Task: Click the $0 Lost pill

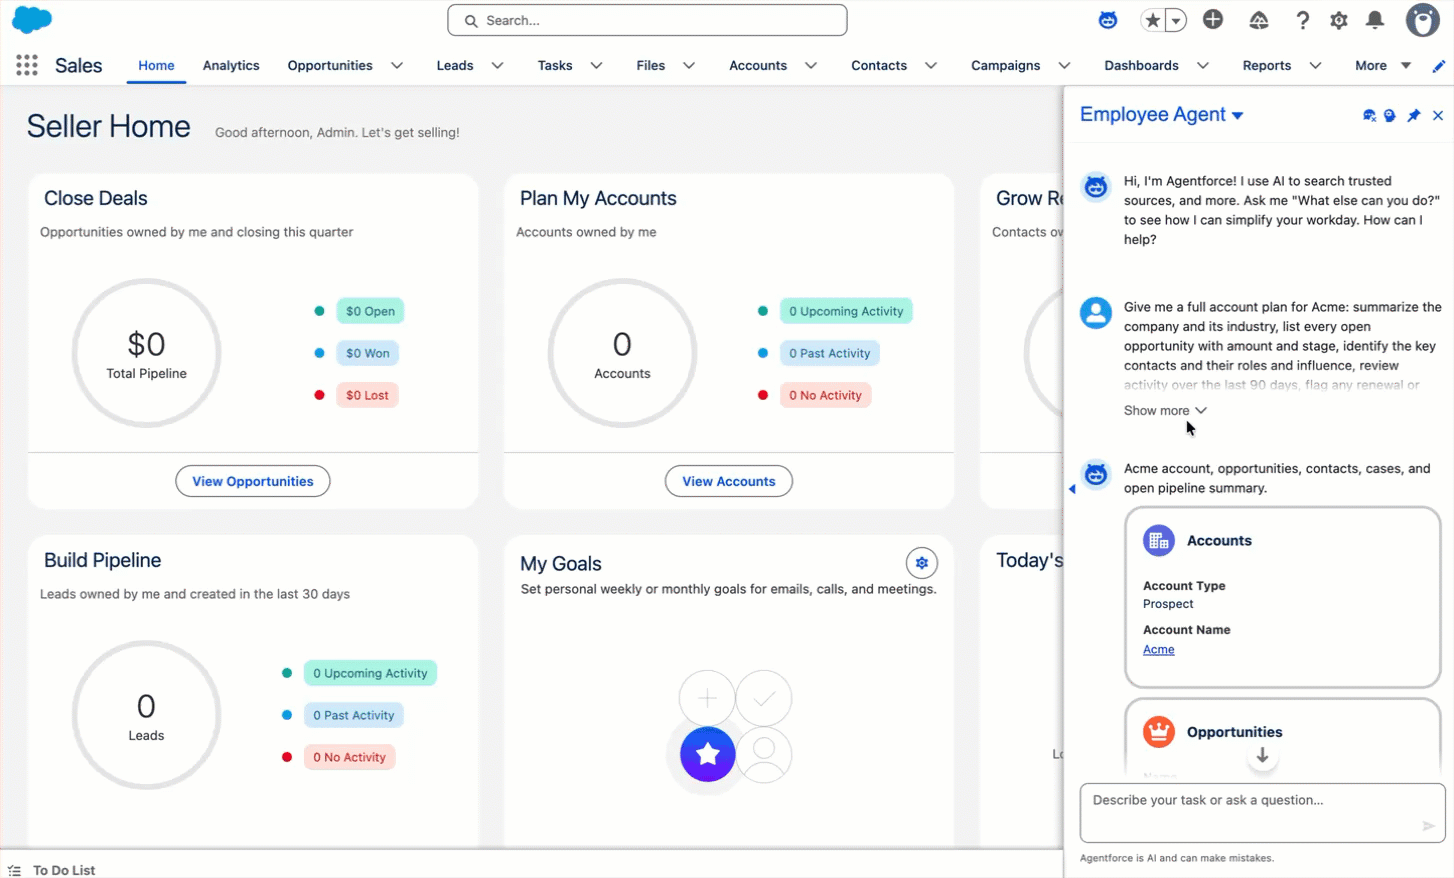Action: pyautogui.click(x=367, y=395)
